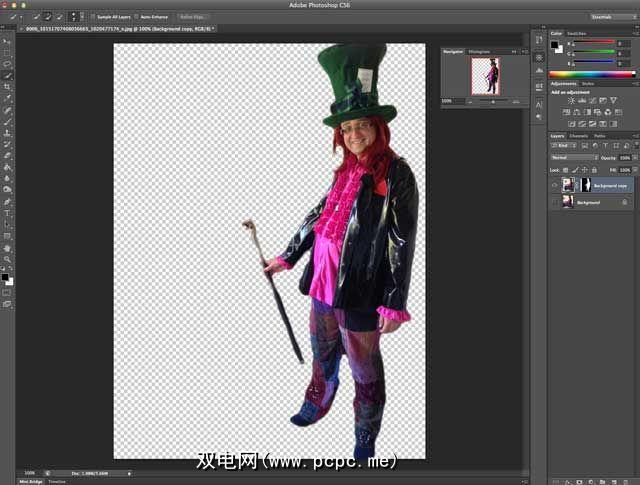
Task: Pick the Lasso tool
Action: coord(7,64)
